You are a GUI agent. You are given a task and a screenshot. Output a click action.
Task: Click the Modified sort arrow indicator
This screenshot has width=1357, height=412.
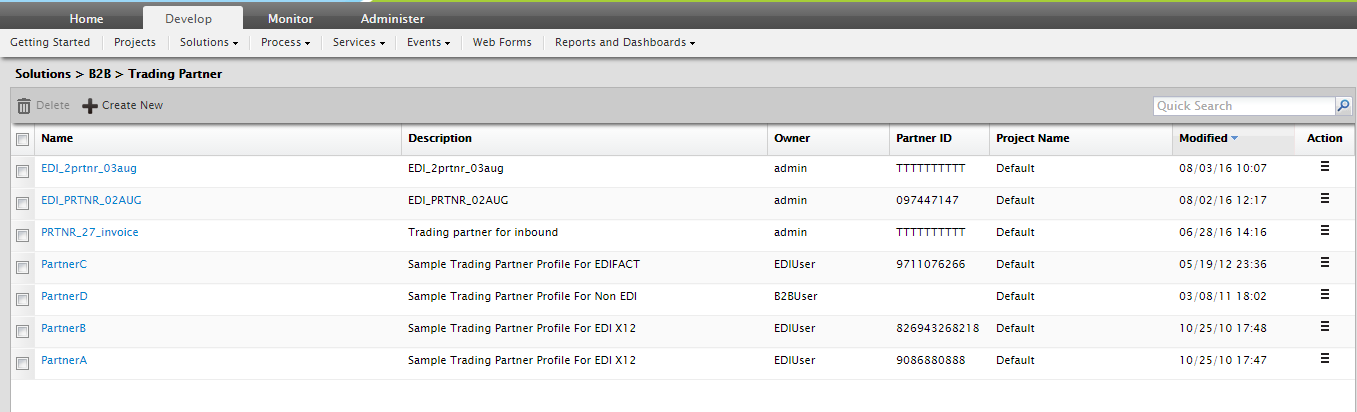(1235, 138)
